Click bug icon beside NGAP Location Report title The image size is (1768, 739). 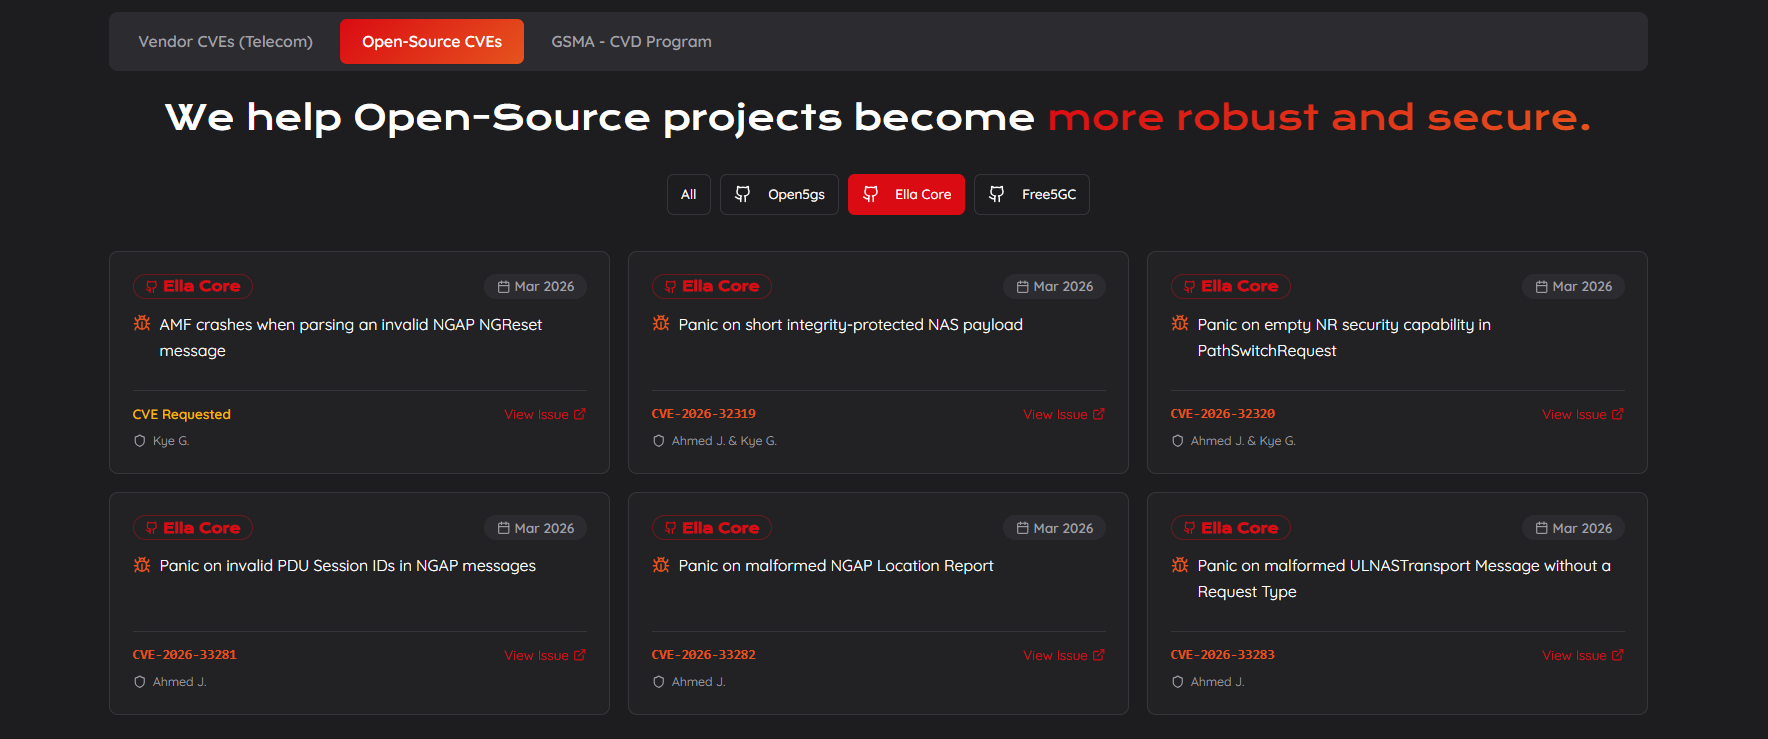click(661, 565)
